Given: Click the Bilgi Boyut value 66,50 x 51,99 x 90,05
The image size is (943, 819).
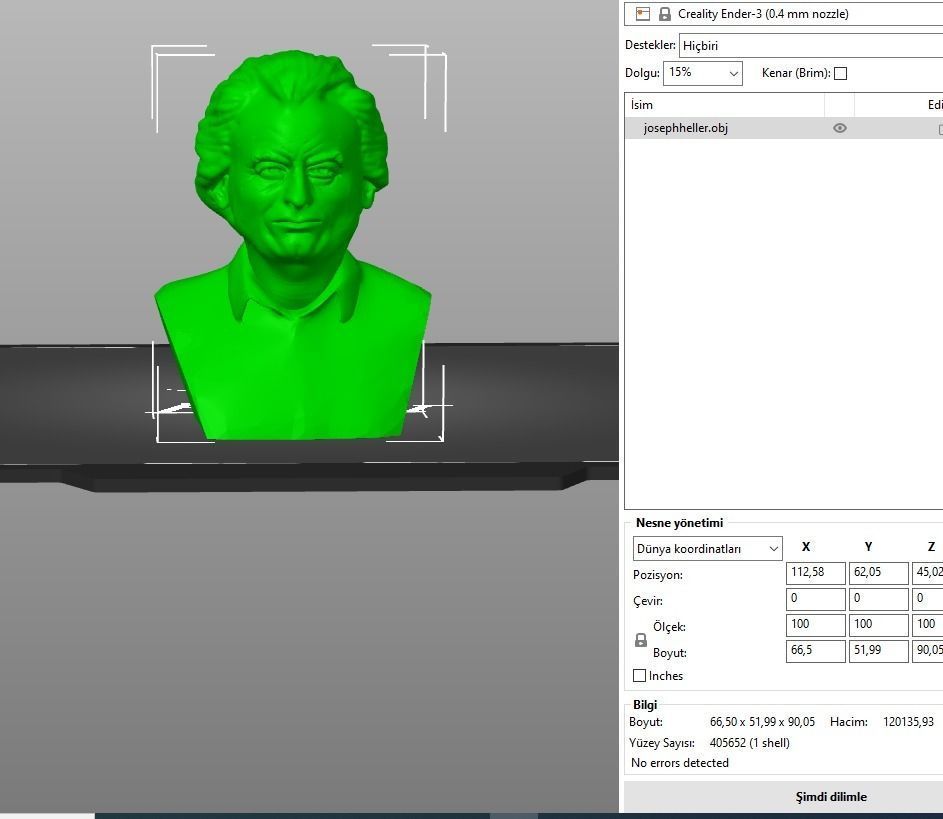Looking at the screenshot, I should click(762, 722).
